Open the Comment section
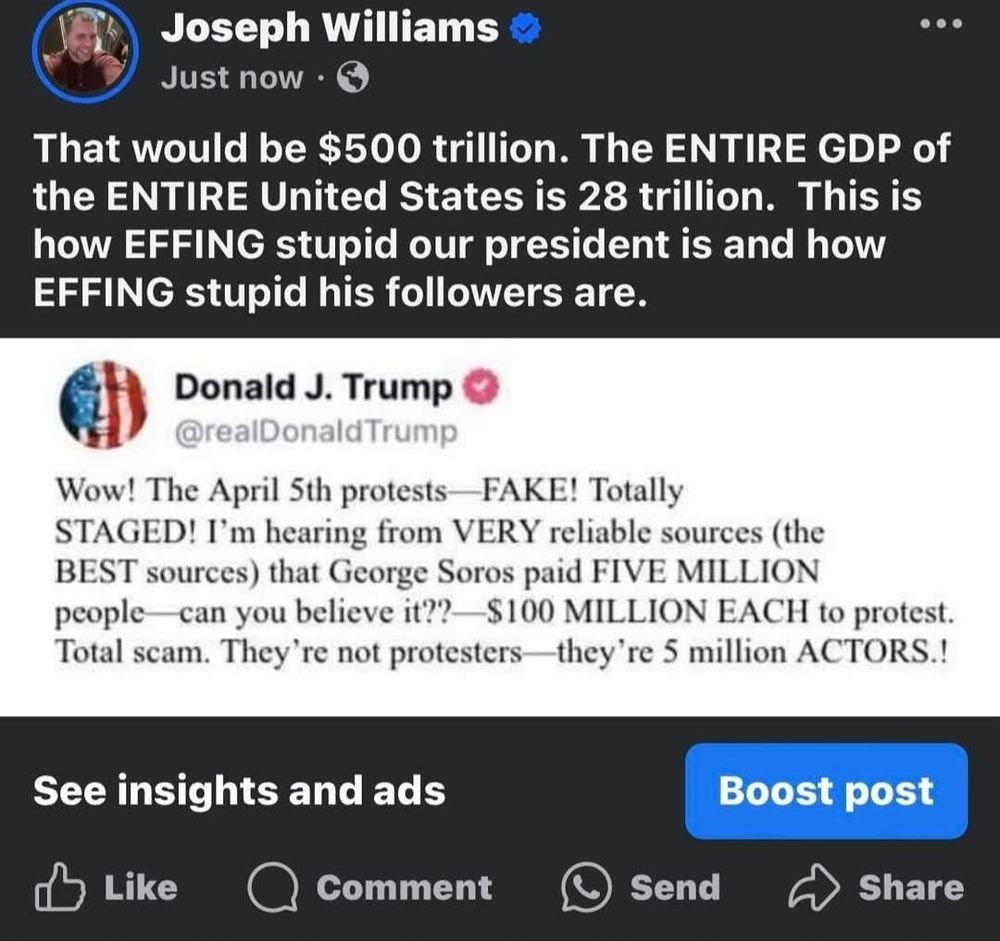The image size is (1000, 941). click(370, 887)
